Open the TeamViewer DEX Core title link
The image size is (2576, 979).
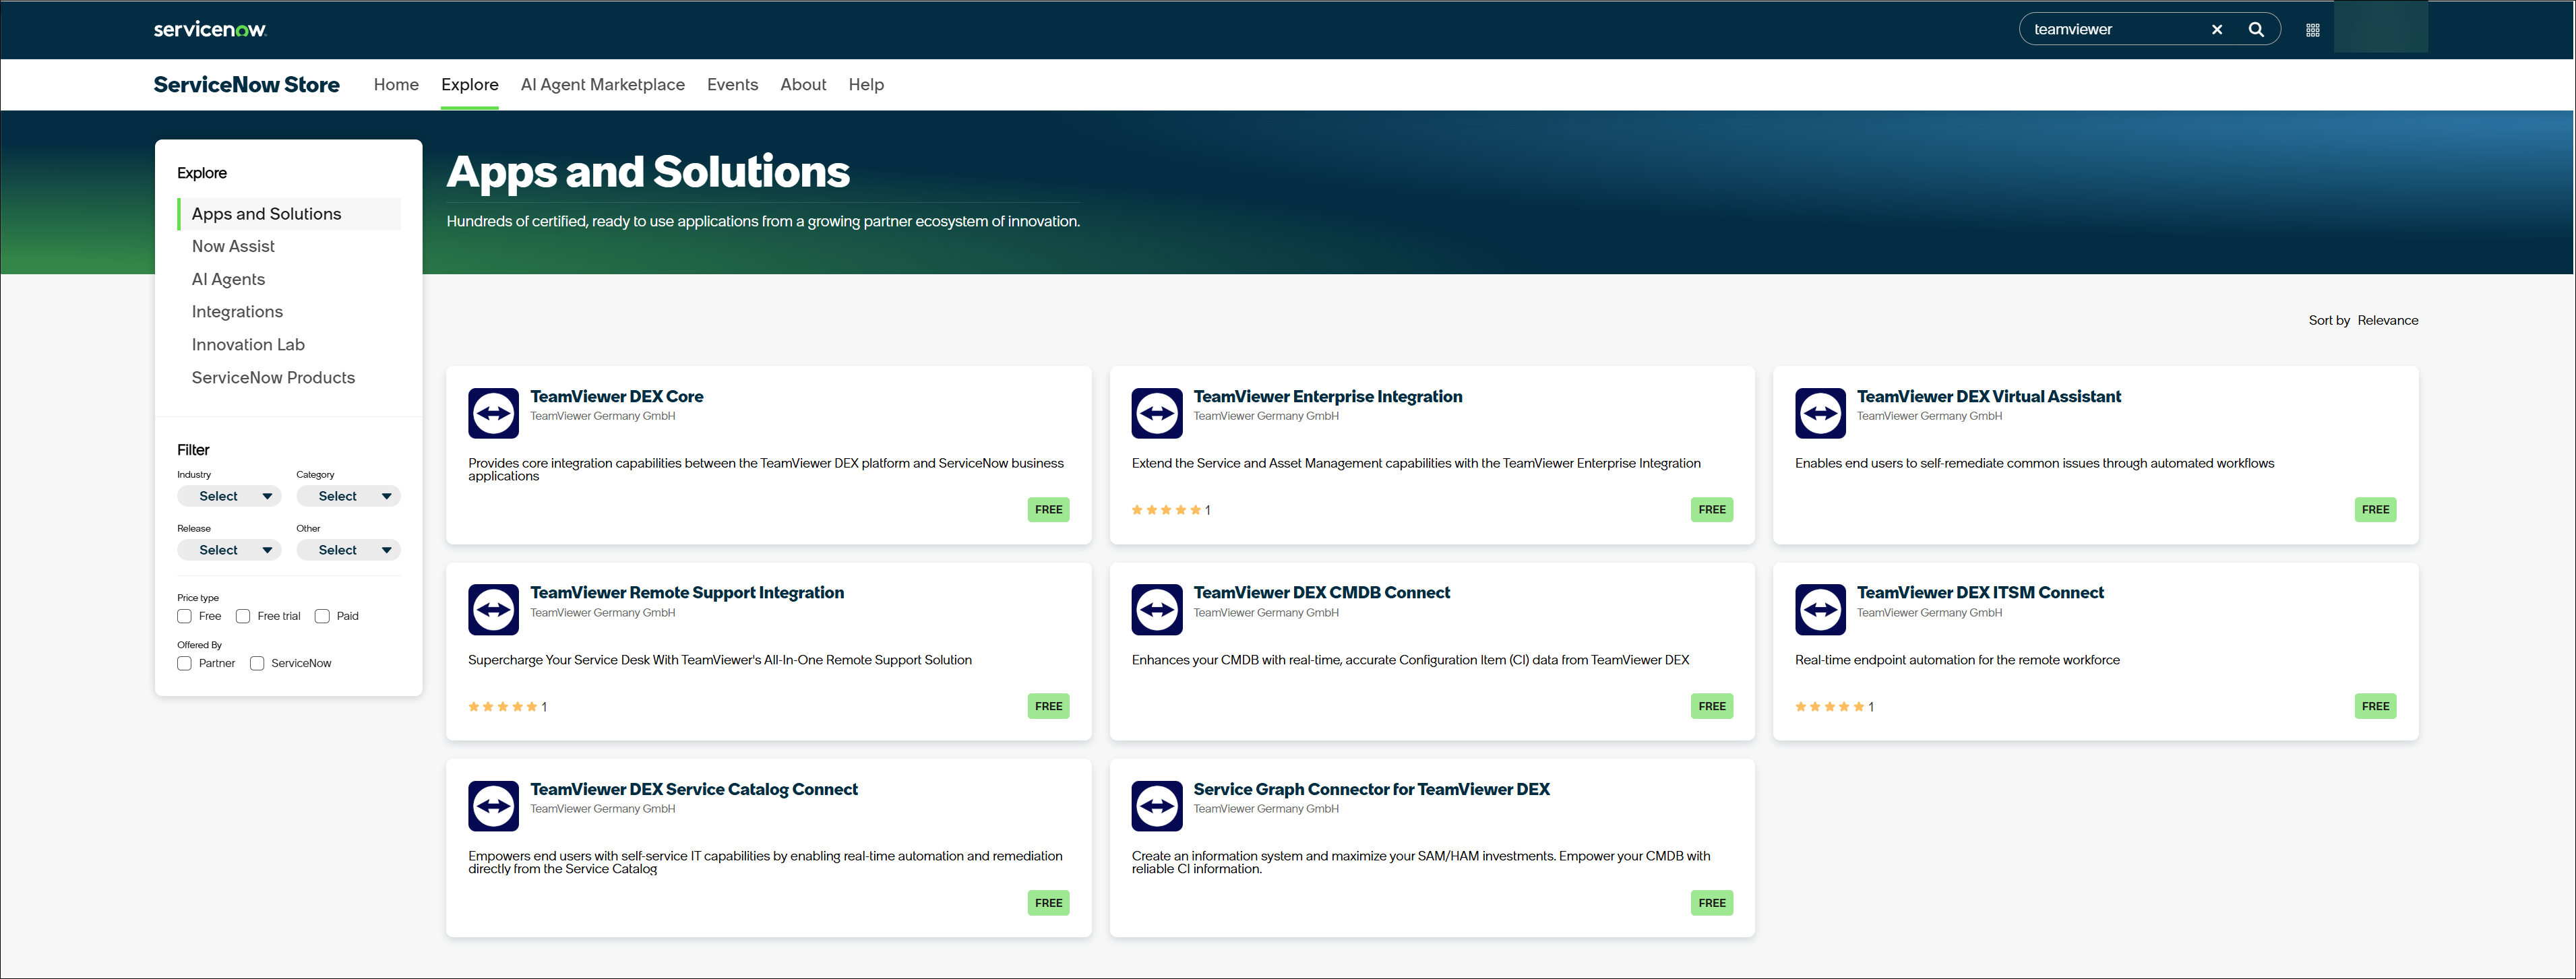(617, 397)
